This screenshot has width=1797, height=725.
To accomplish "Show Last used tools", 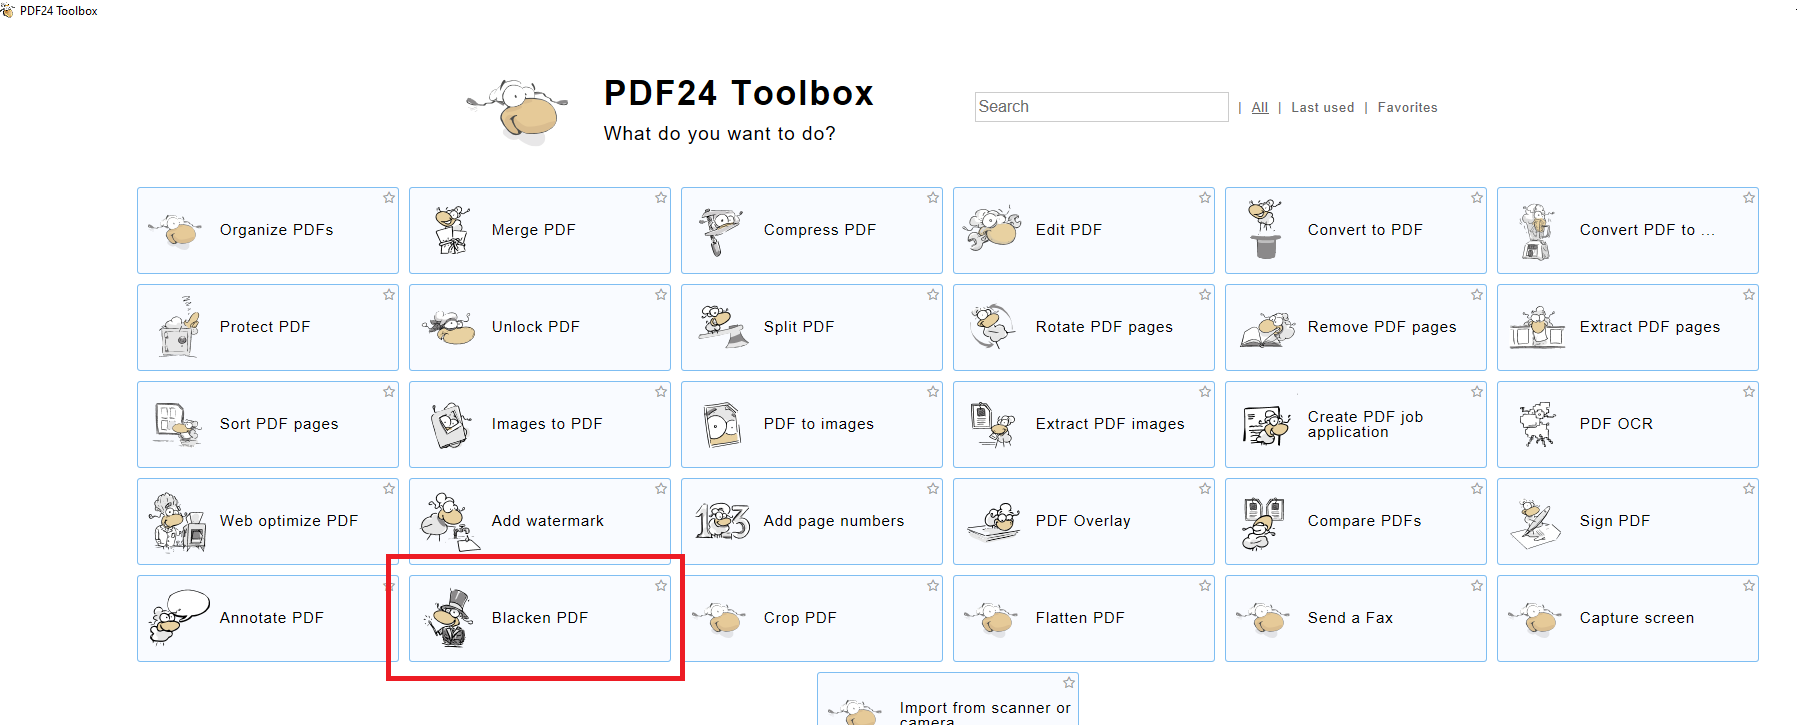I will coord(1322,107).
